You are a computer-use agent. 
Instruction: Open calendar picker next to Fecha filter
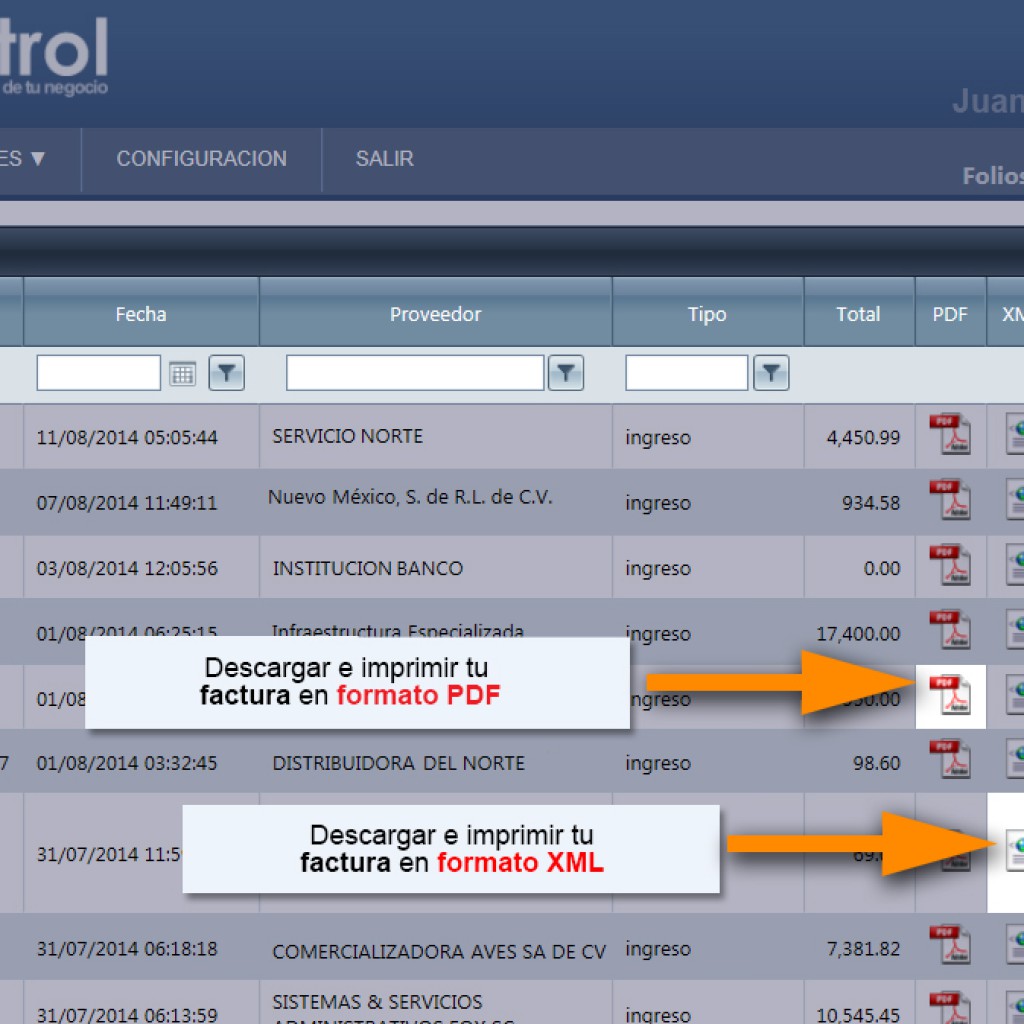click(182, 374)
